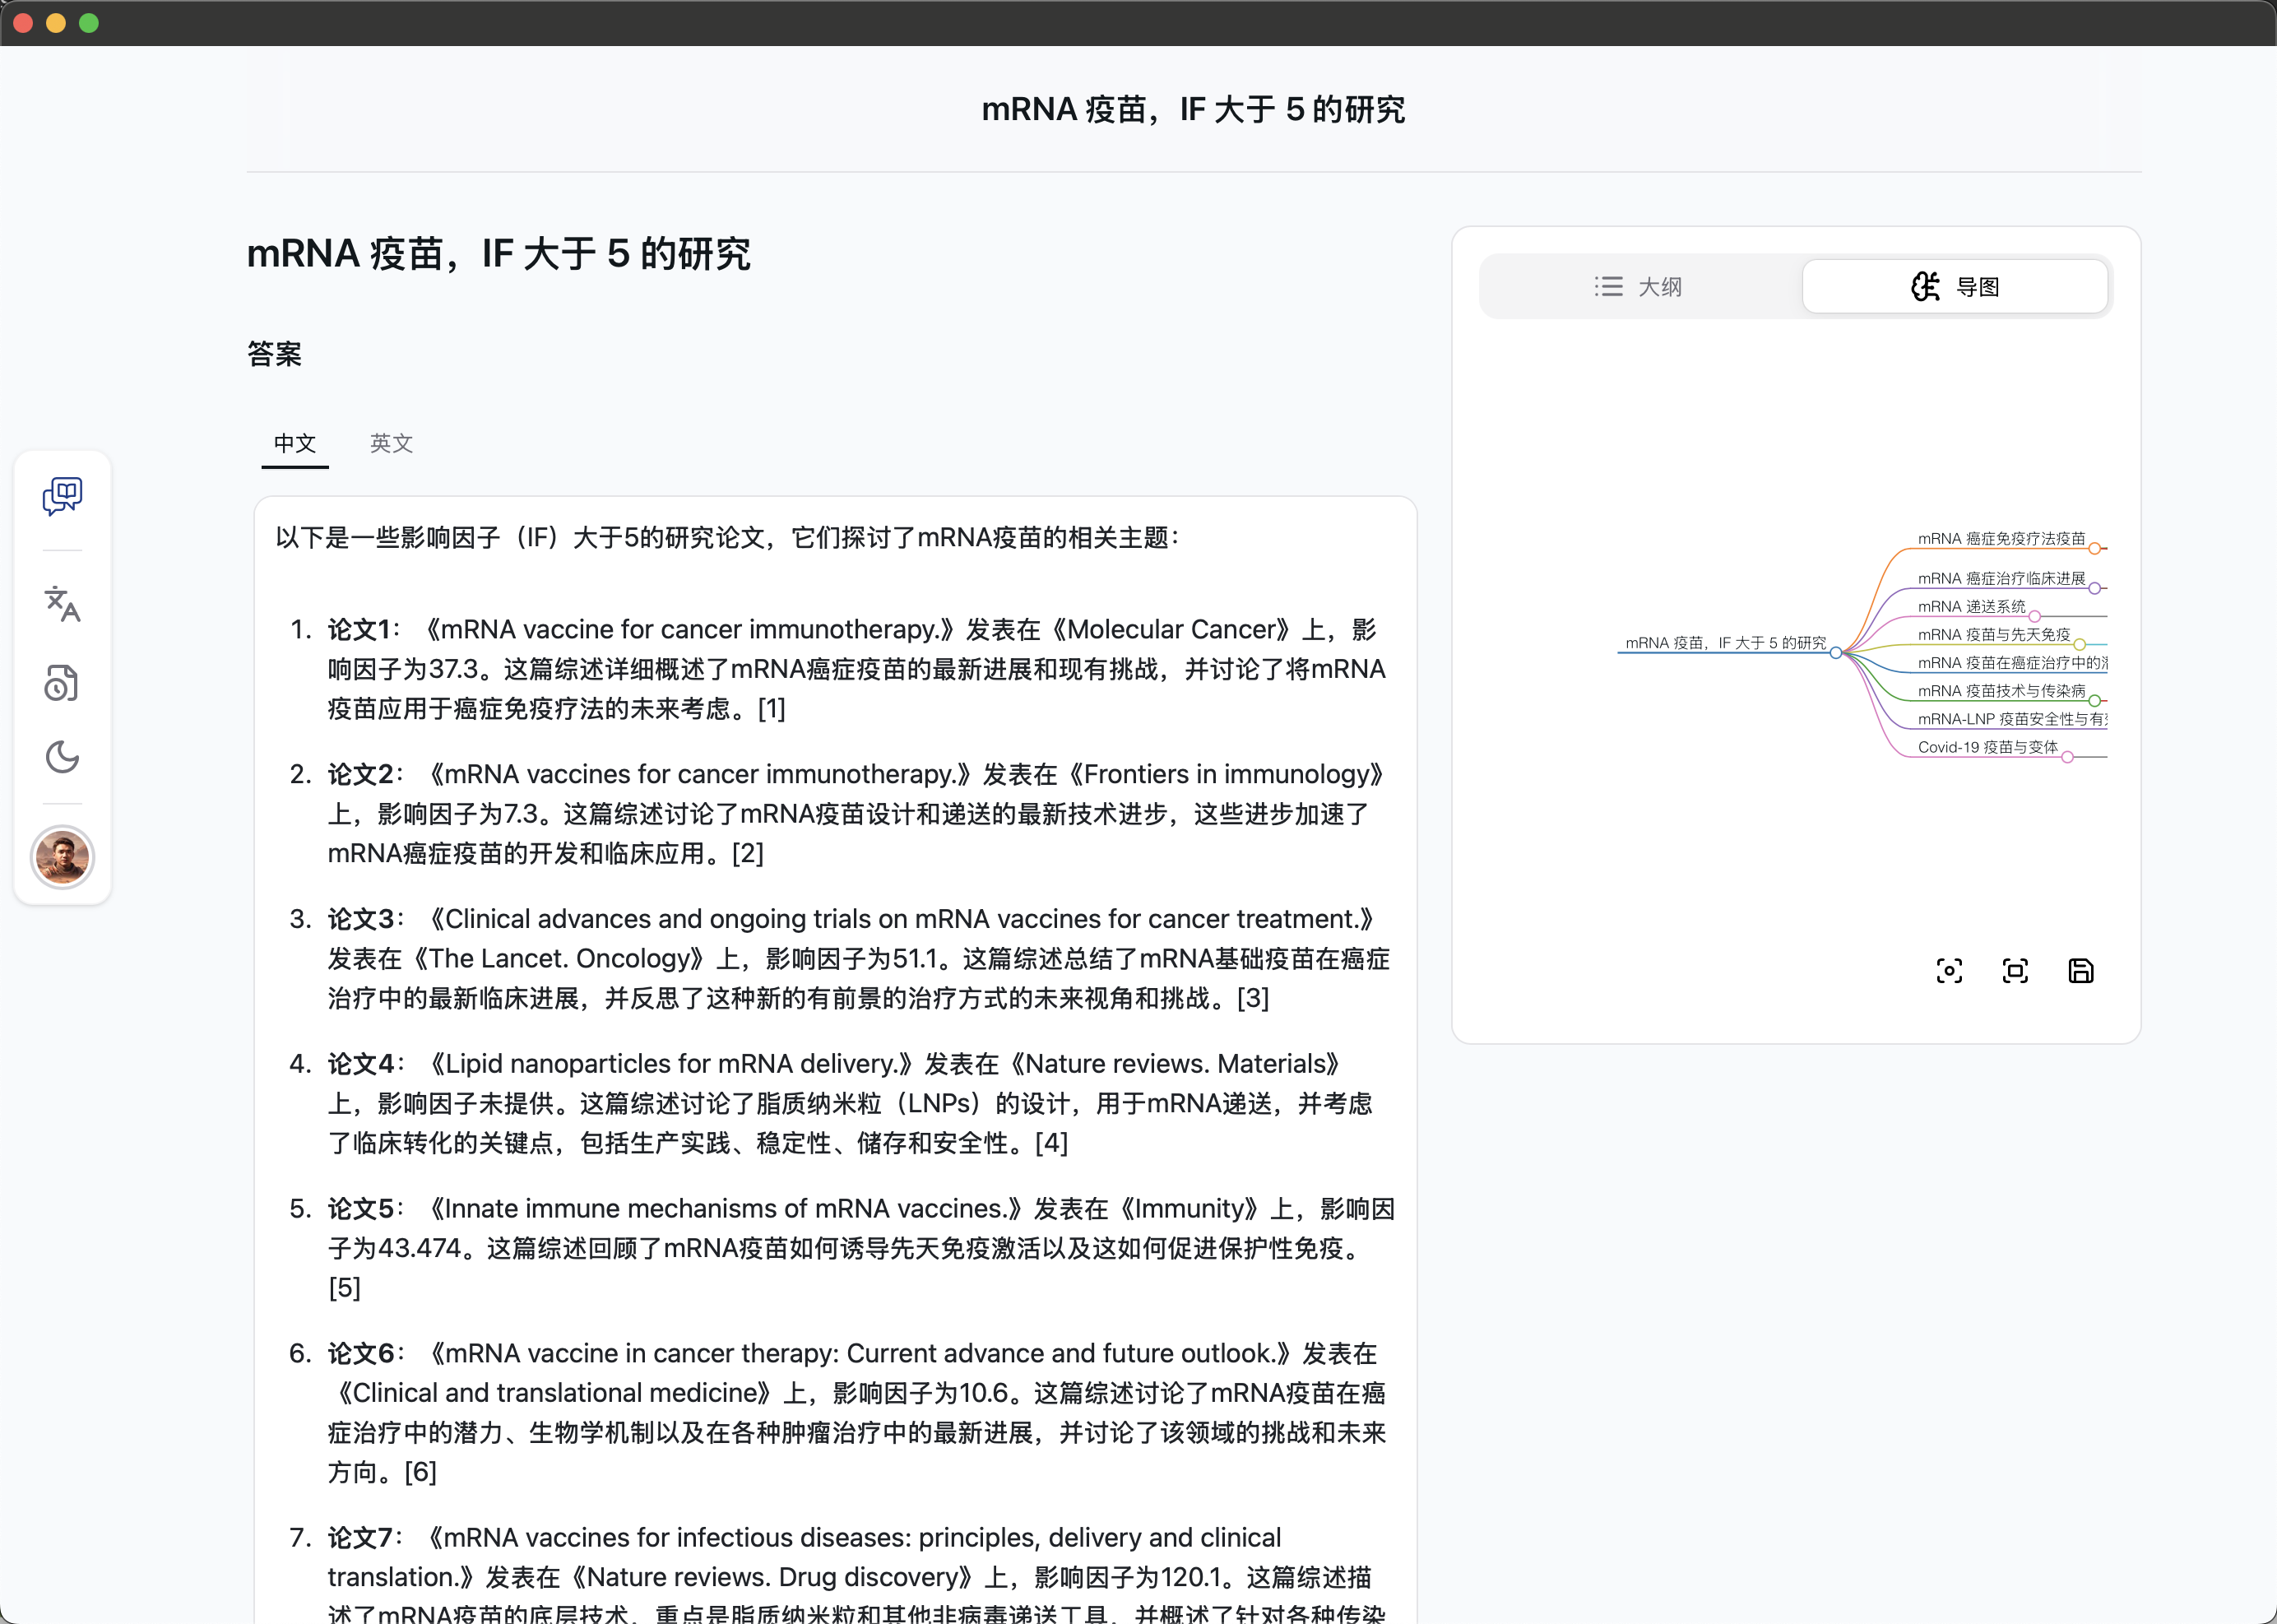Open citation [2] after paper 2

[x=748, y=854]
